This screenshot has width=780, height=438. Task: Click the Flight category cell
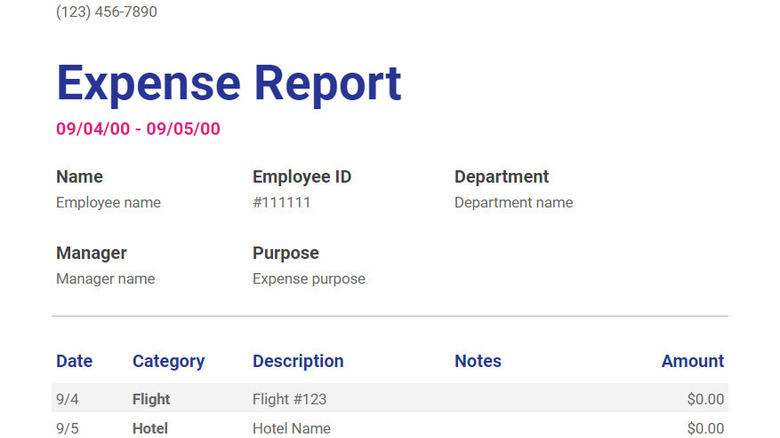coord(151,399)
